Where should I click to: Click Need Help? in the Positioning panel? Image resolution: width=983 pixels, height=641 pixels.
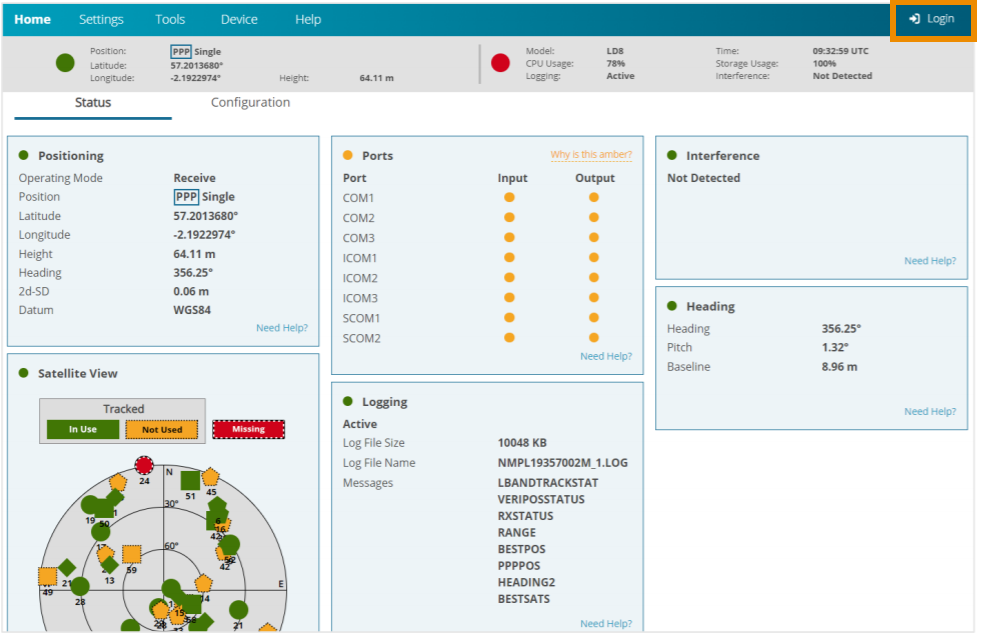point(282,327)
